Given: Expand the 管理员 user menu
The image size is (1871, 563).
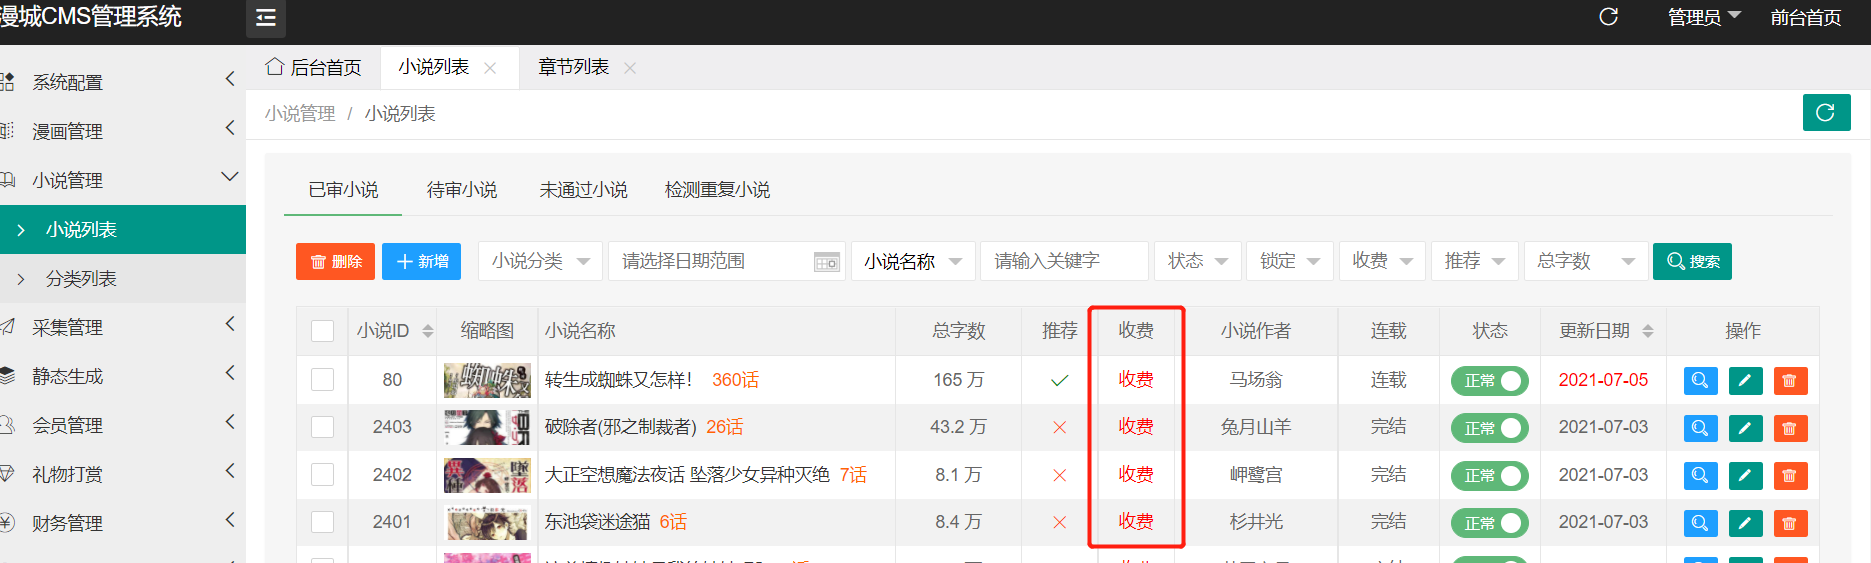Looking at the screenshot, I should coord(1704,17).
